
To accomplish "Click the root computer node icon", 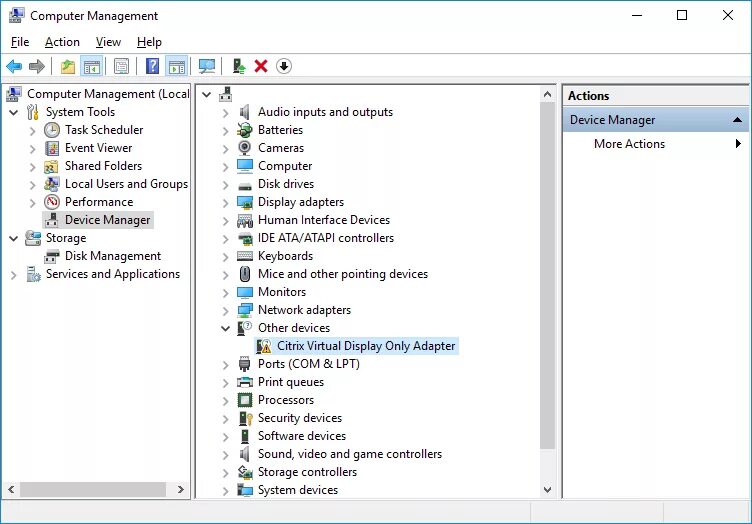I will coord(225,94).
